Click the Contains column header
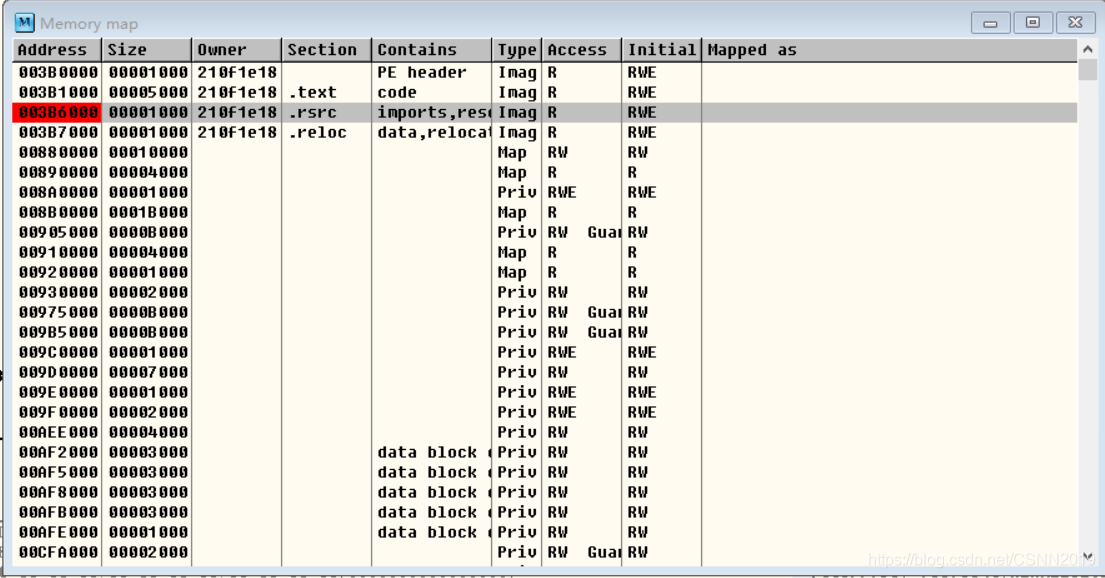 point(431,50)
